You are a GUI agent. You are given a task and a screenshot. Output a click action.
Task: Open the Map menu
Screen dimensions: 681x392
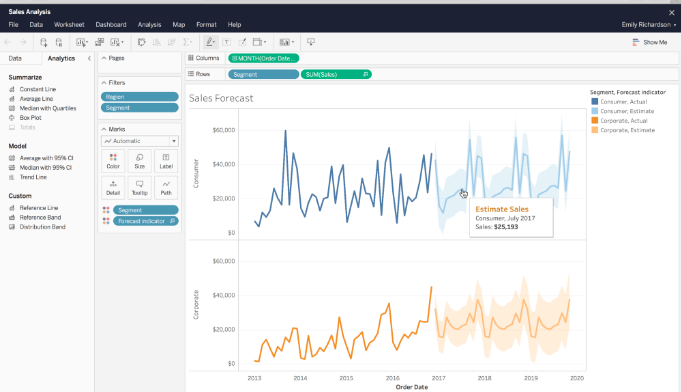pyautogui.click(x=179, y=25)
